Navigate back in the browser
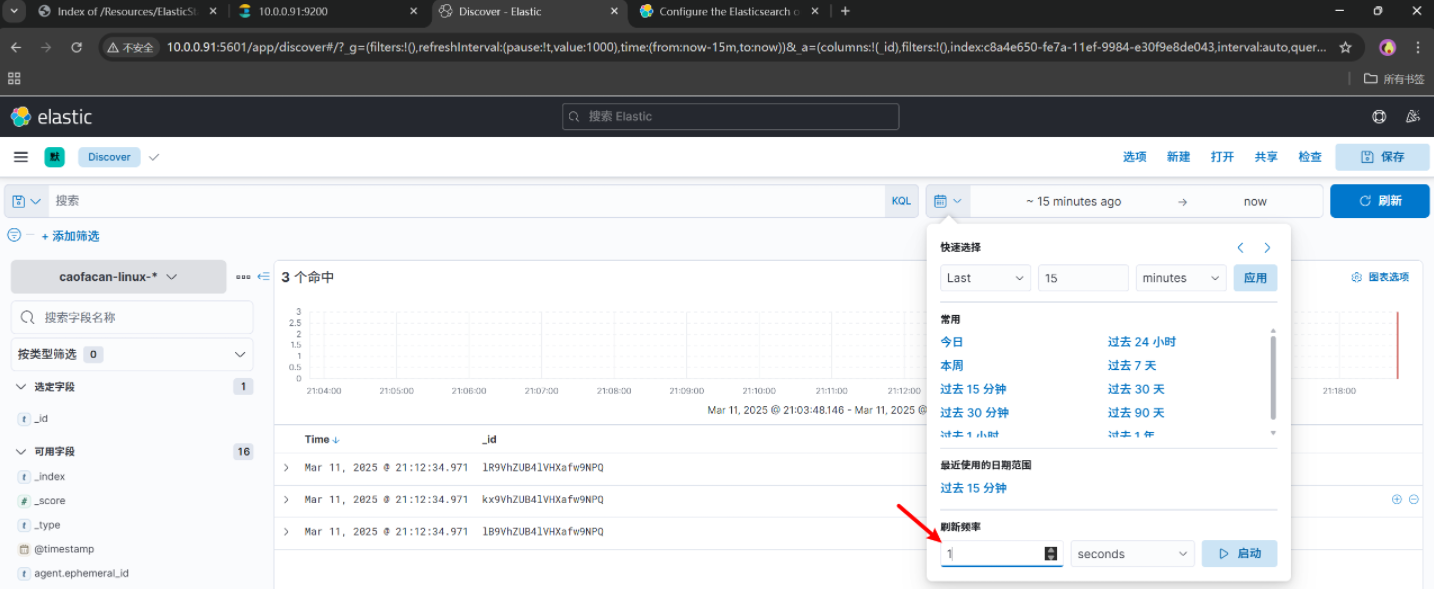This screenshot has width=1434, height=589. (x=16, y=47)
